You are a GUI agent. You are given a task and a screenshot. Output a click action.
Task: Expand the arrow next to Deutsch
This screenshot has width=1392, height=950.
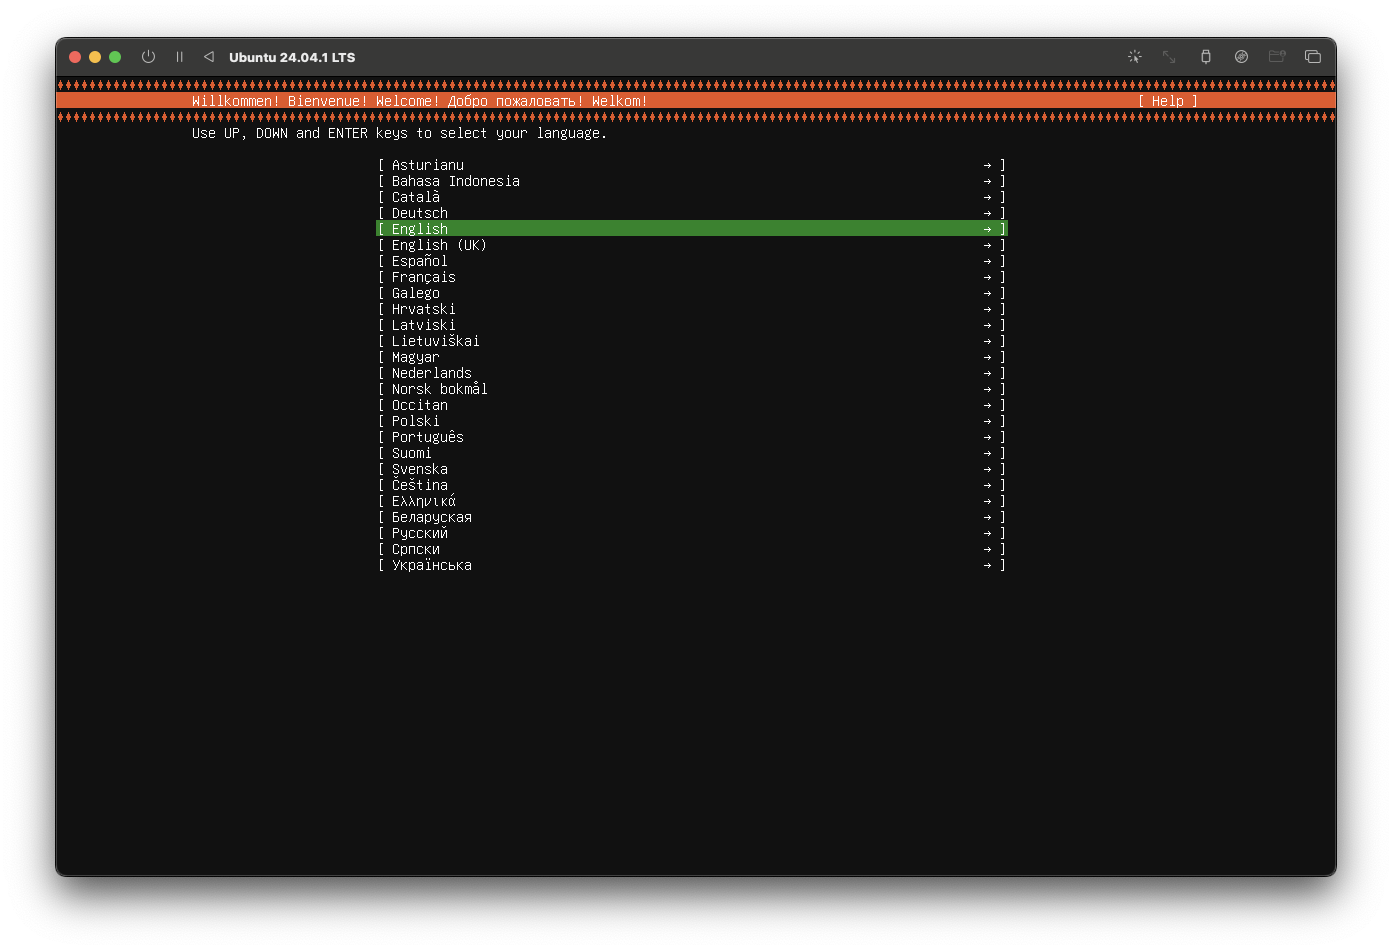986,212
